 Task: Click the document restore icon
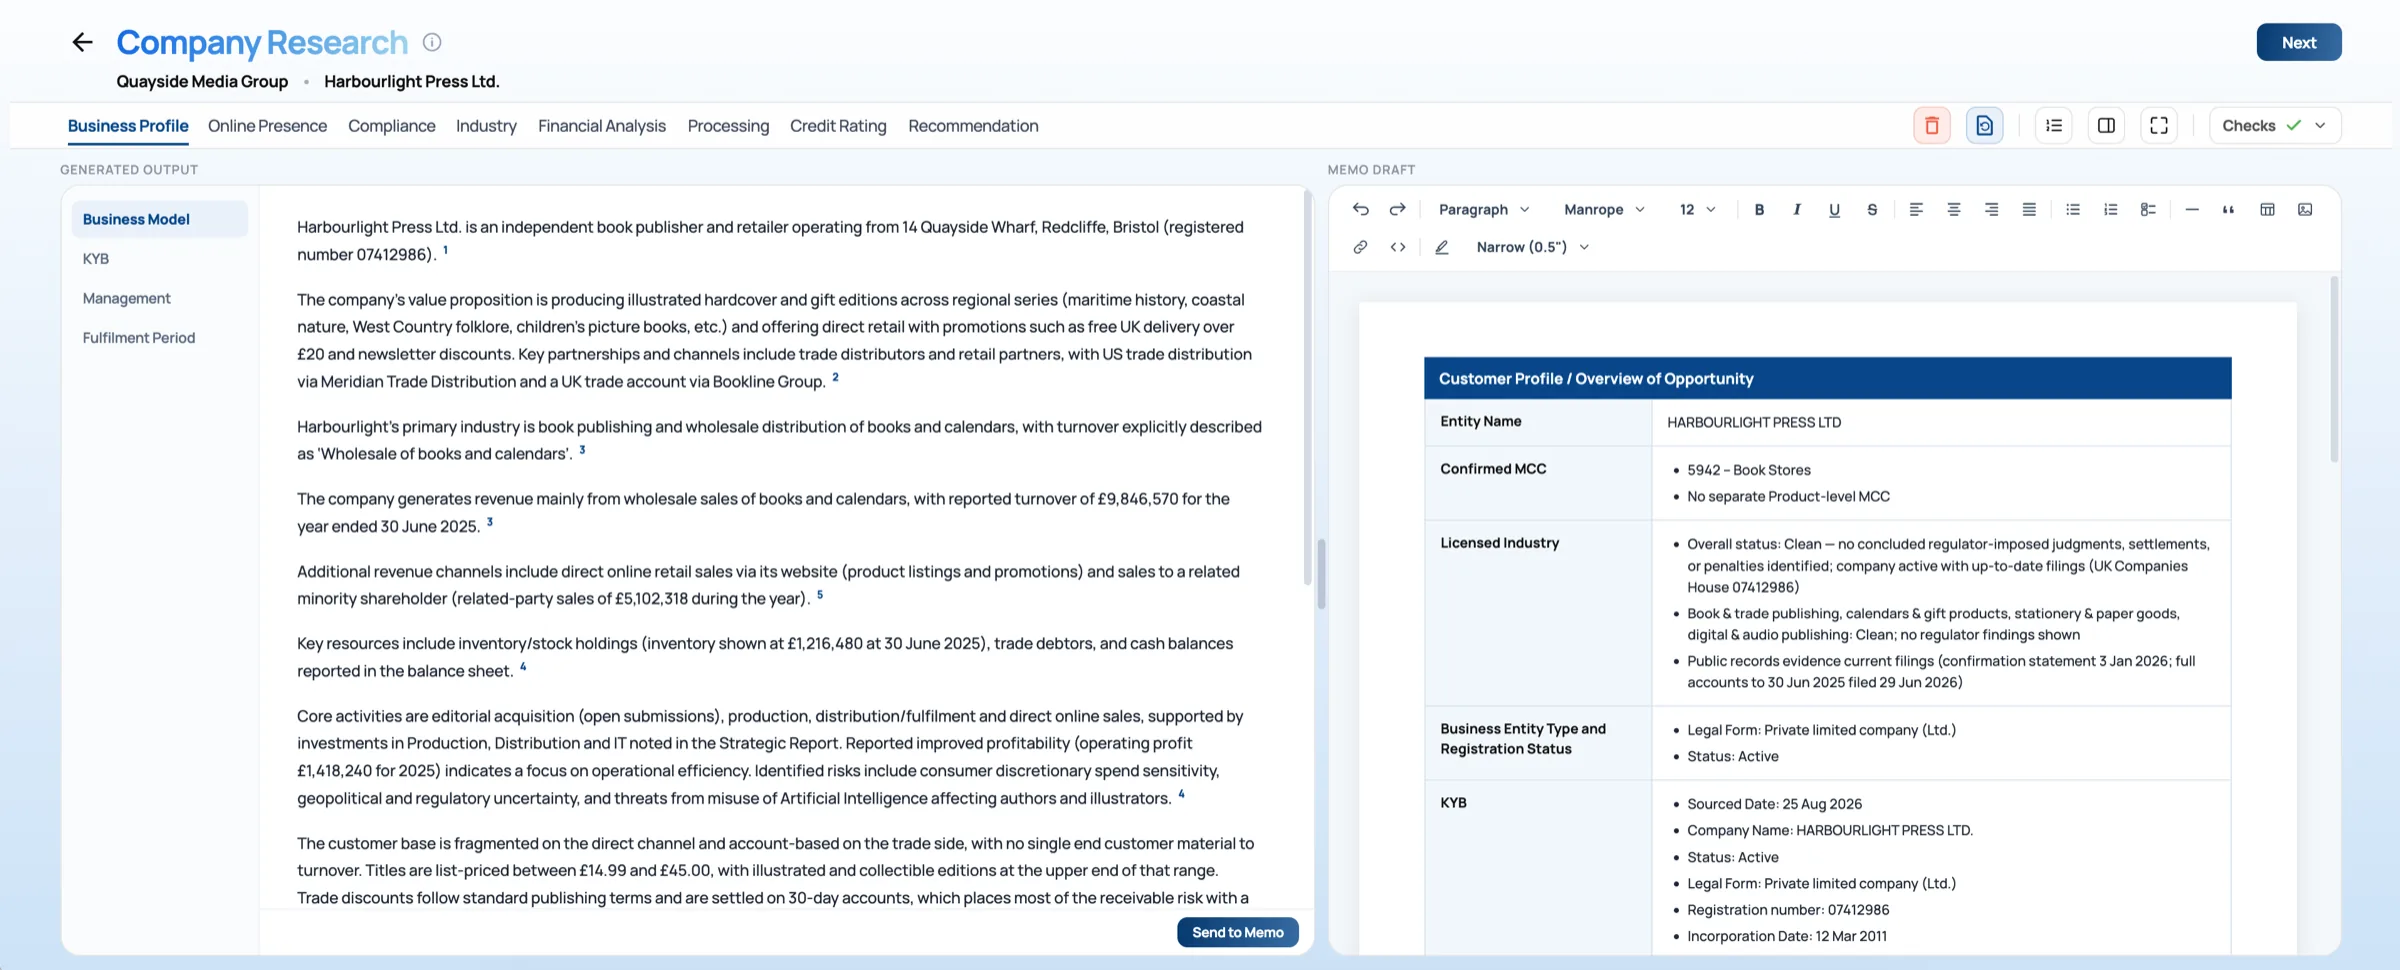point(1984,126)
